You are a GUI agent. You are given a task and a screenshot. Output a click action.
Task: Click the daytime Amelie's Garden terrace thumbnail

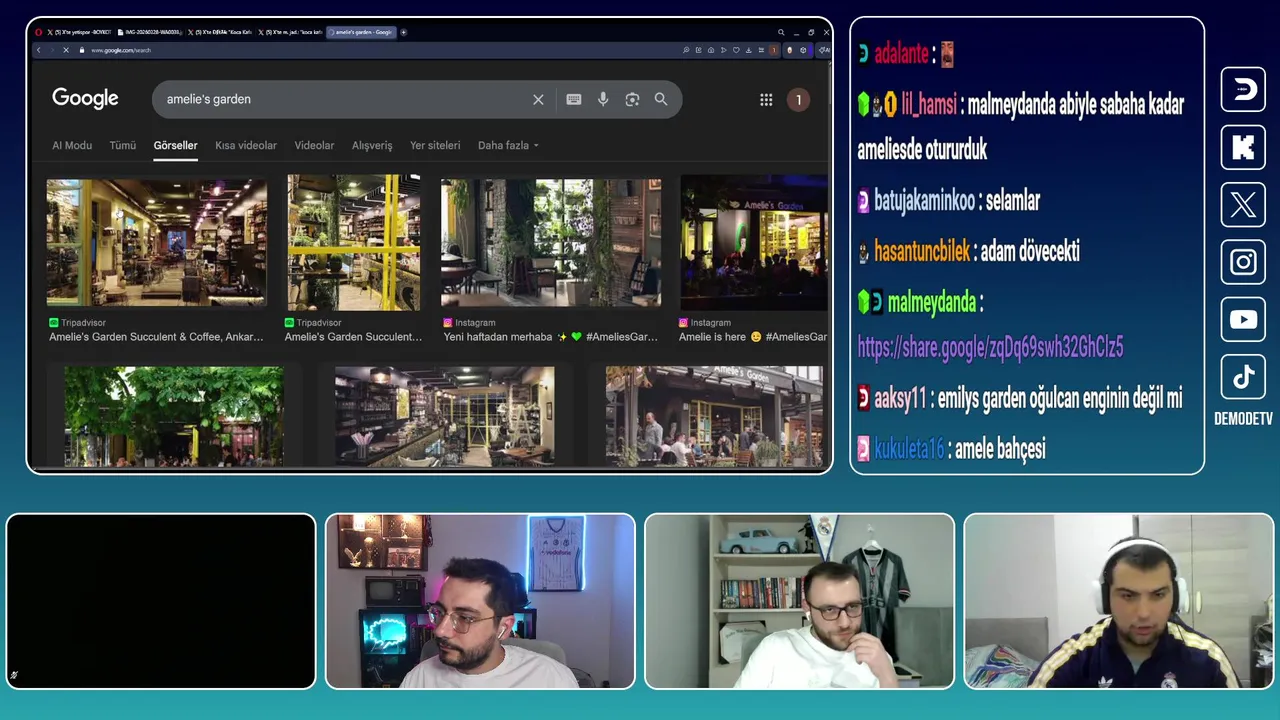(x=714, y=416)
